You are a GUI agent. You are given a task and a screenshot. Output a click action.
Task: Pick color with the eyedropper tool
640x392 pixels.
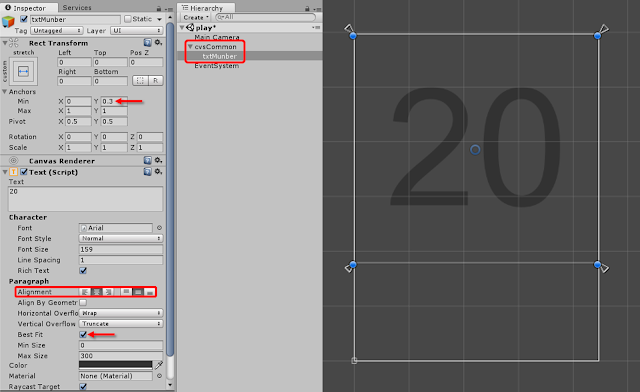pyautogui.click(x=159, y=365)
